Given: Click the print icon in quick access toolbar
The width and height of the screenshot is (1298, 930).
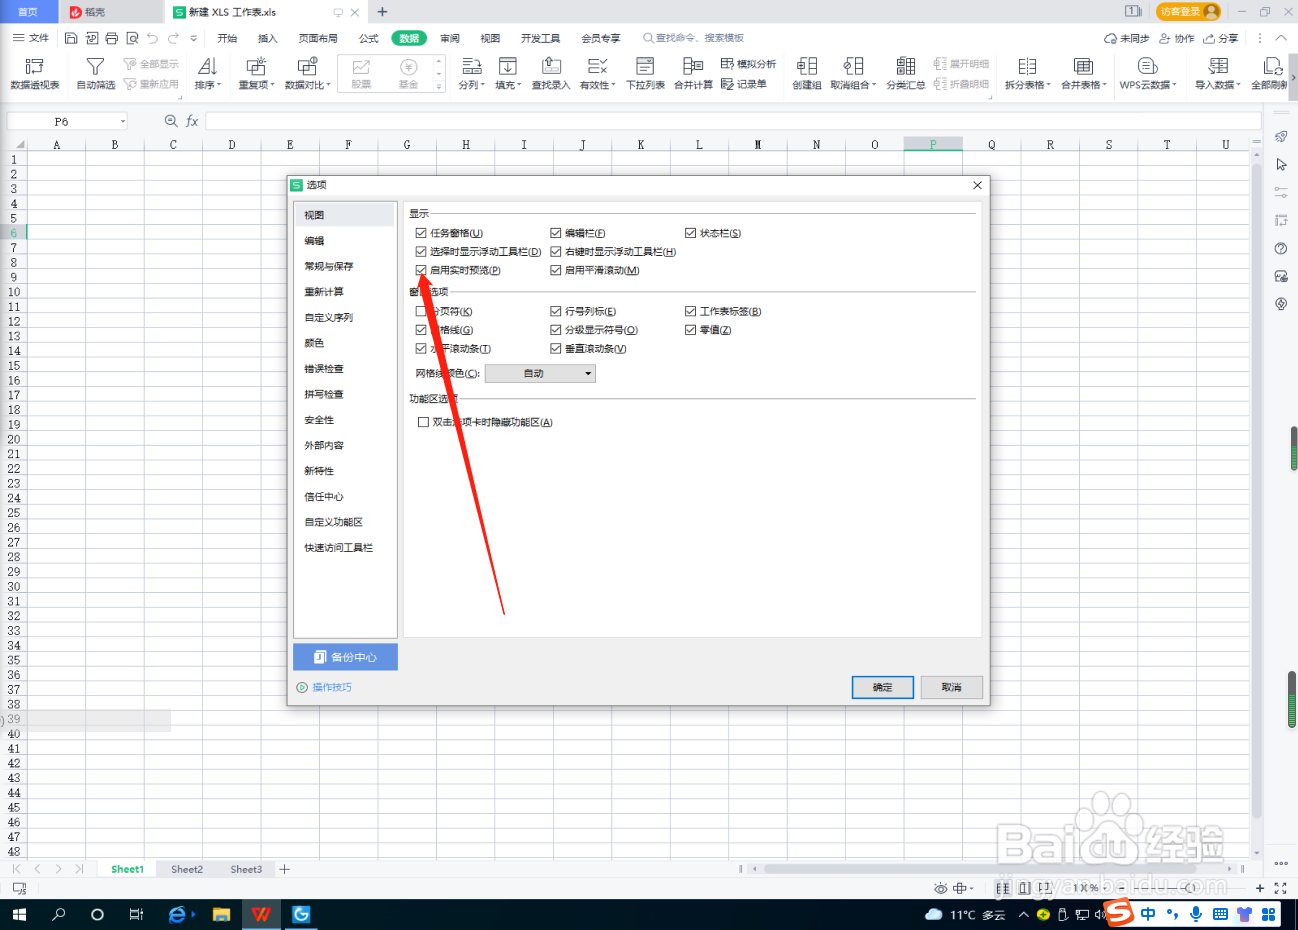Looking at the screenshot, I should click(x=111, y=38).
